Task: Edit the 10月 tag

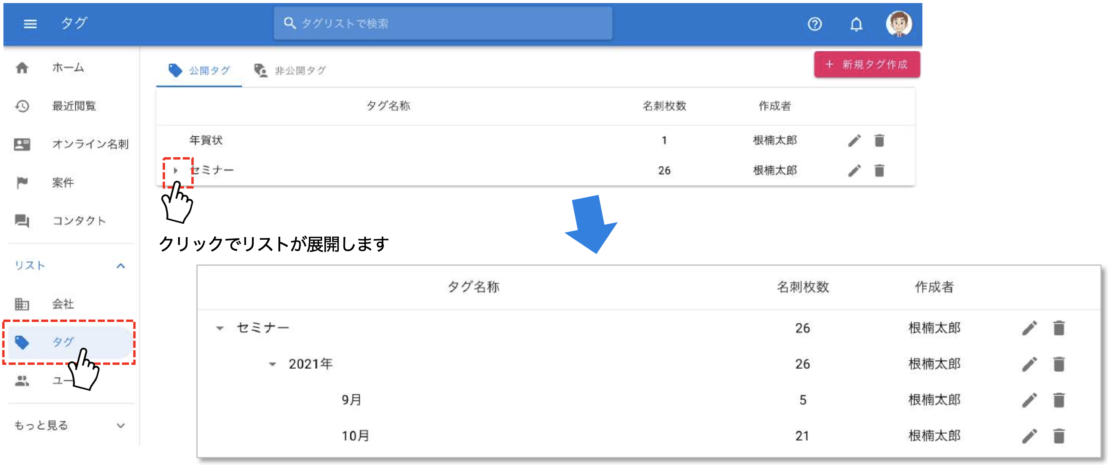Action: pyautogui.click(x=1030, y=436)
